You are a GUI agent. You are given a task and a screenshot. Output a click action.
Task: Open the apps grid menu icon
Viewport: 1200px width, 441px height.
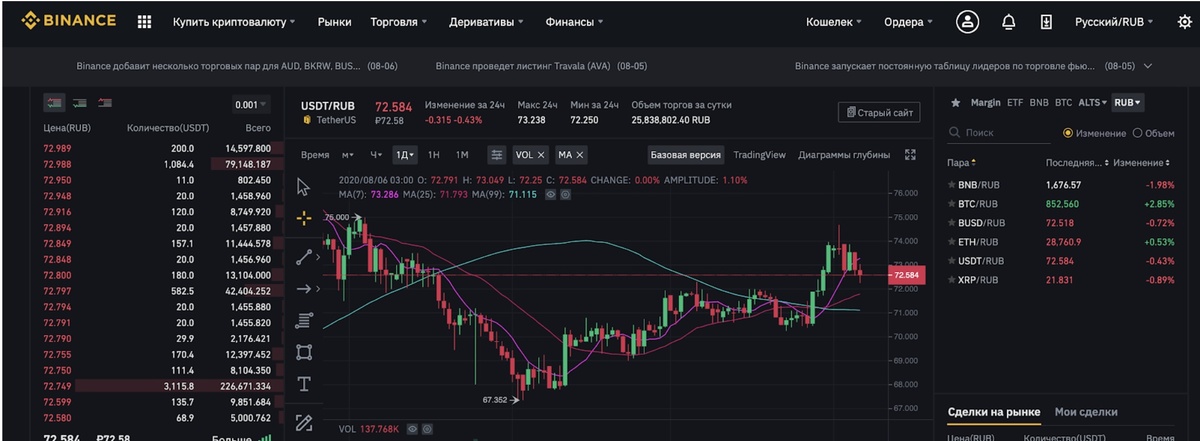(144, 21)
